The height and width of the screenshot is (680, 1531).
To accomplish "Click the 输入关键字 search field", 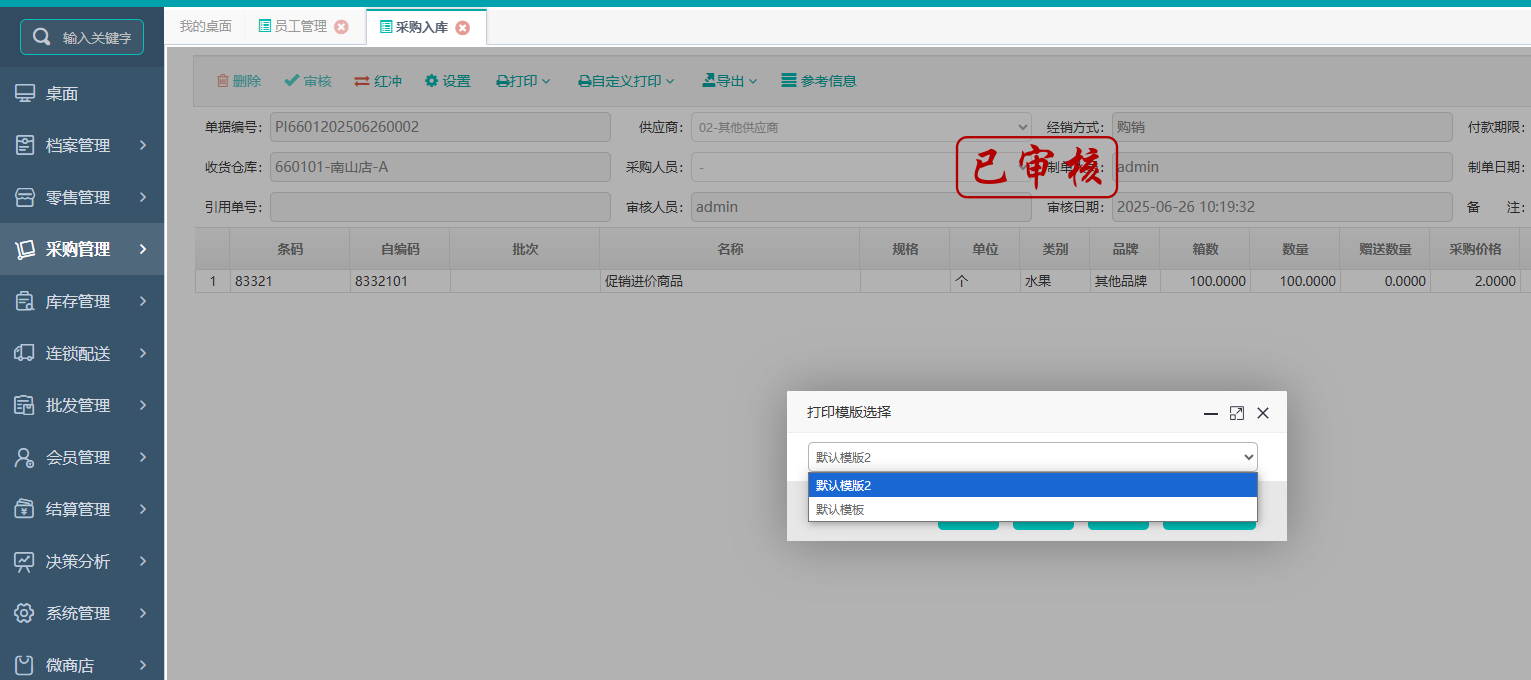I will point(82,37).
